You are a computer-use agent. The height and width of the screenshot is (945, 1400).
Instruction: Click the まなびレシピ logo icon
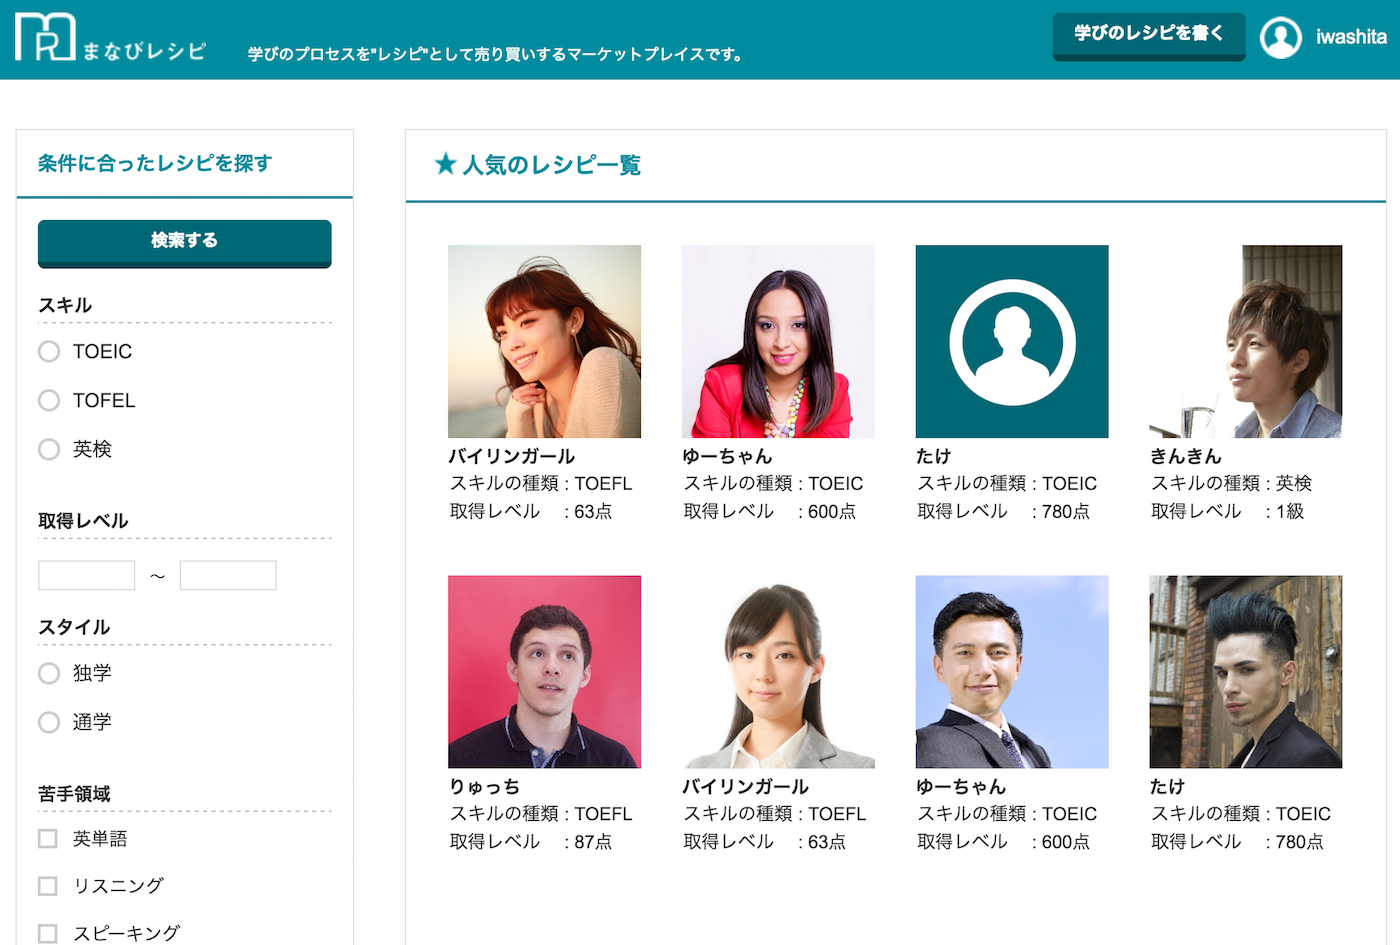click(45, 37)
